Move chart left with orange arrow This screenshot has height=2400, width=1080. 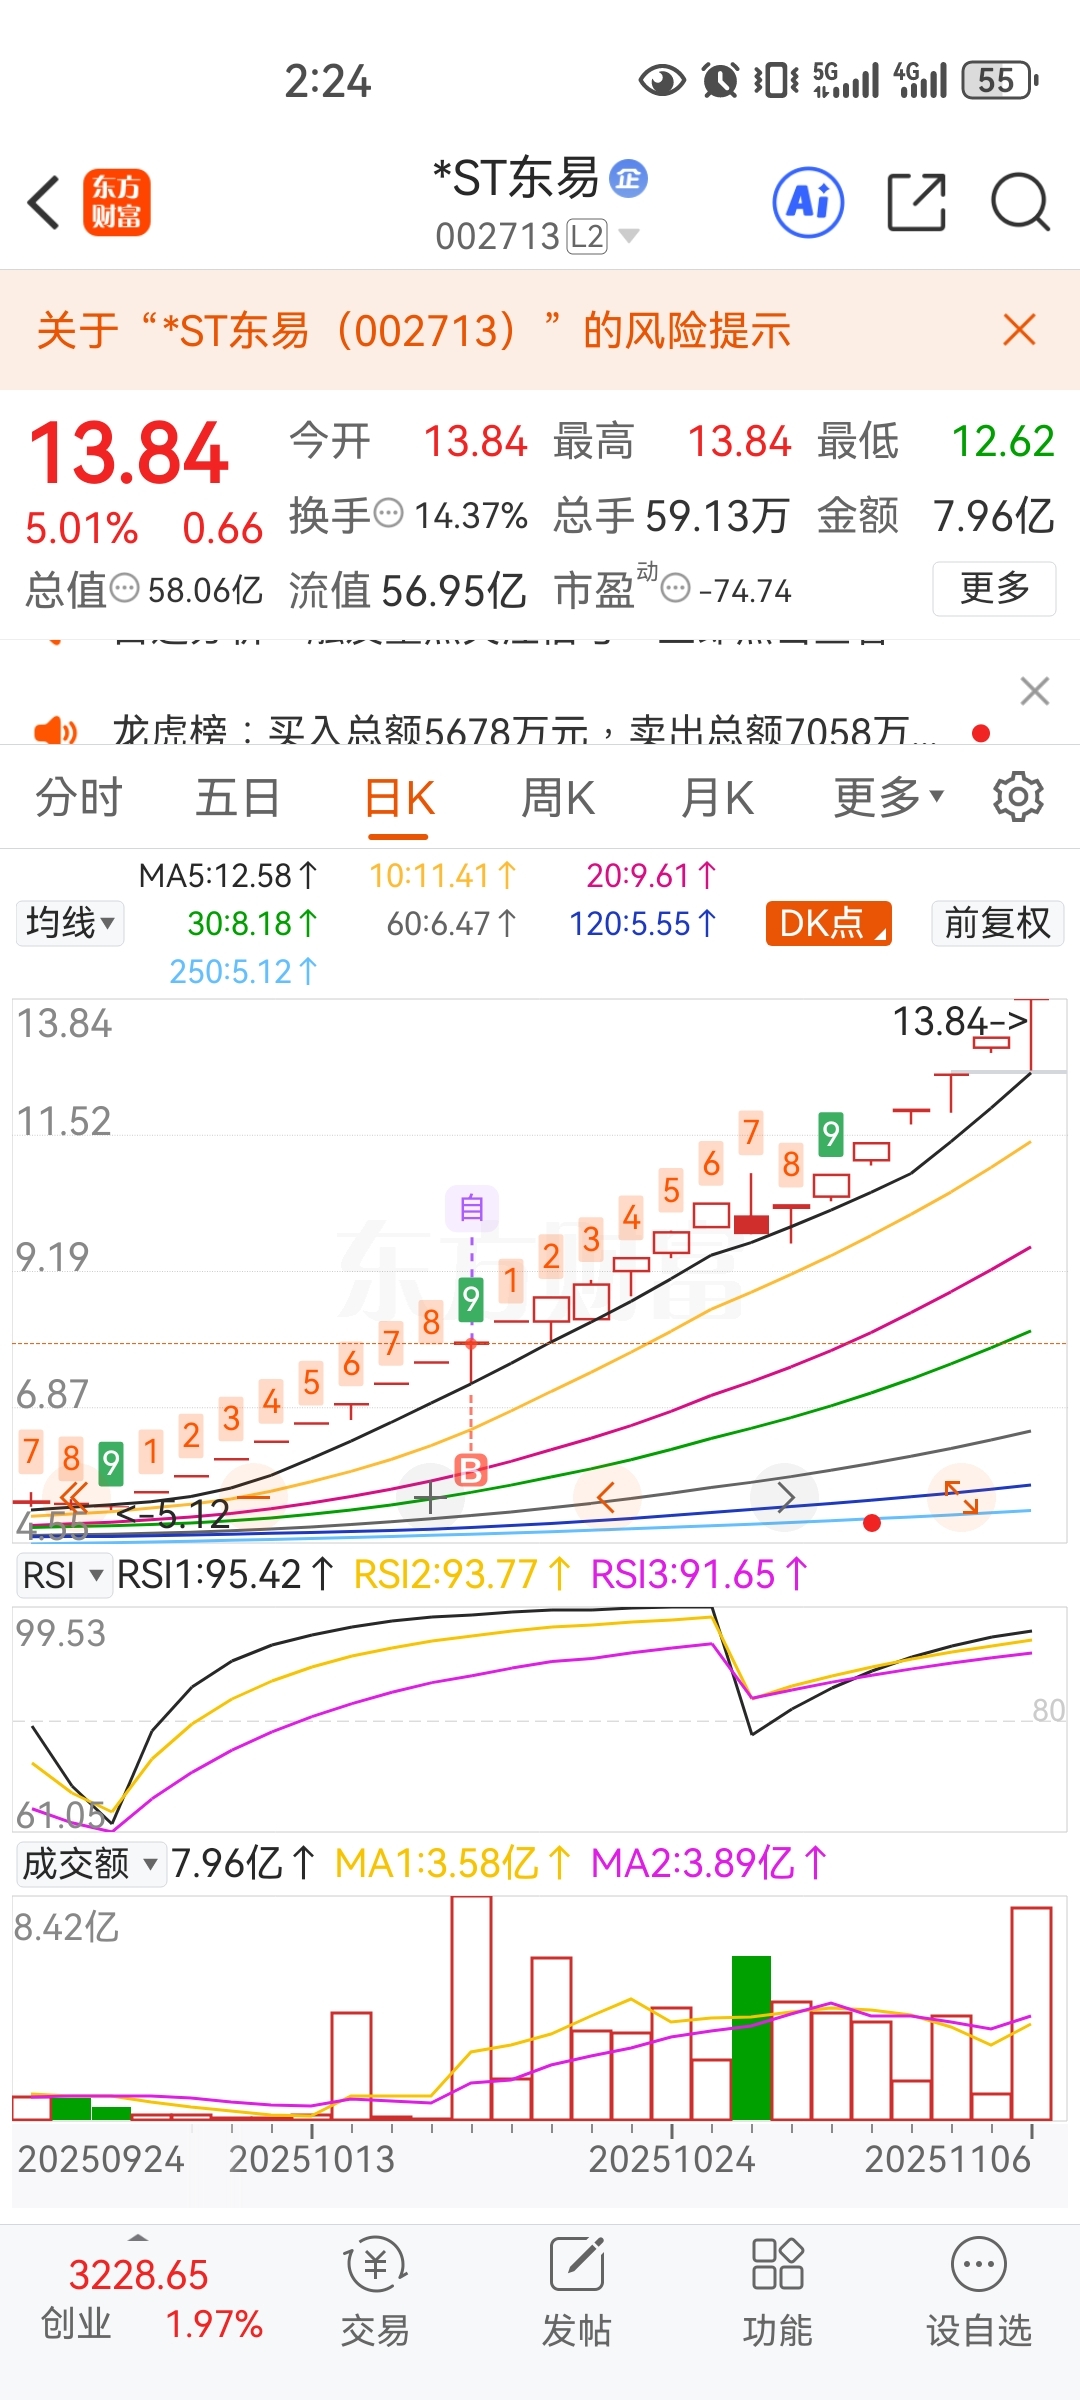605,1497
